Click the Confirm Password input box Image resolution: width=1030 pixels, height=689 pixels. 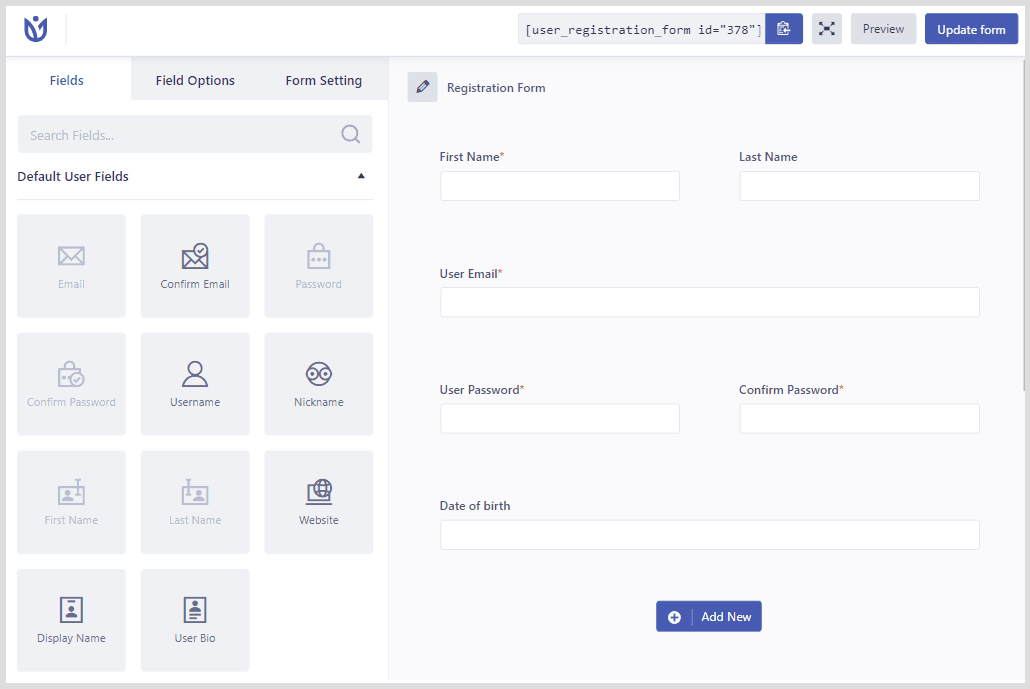pyautogui.click(x=859, y=418)
